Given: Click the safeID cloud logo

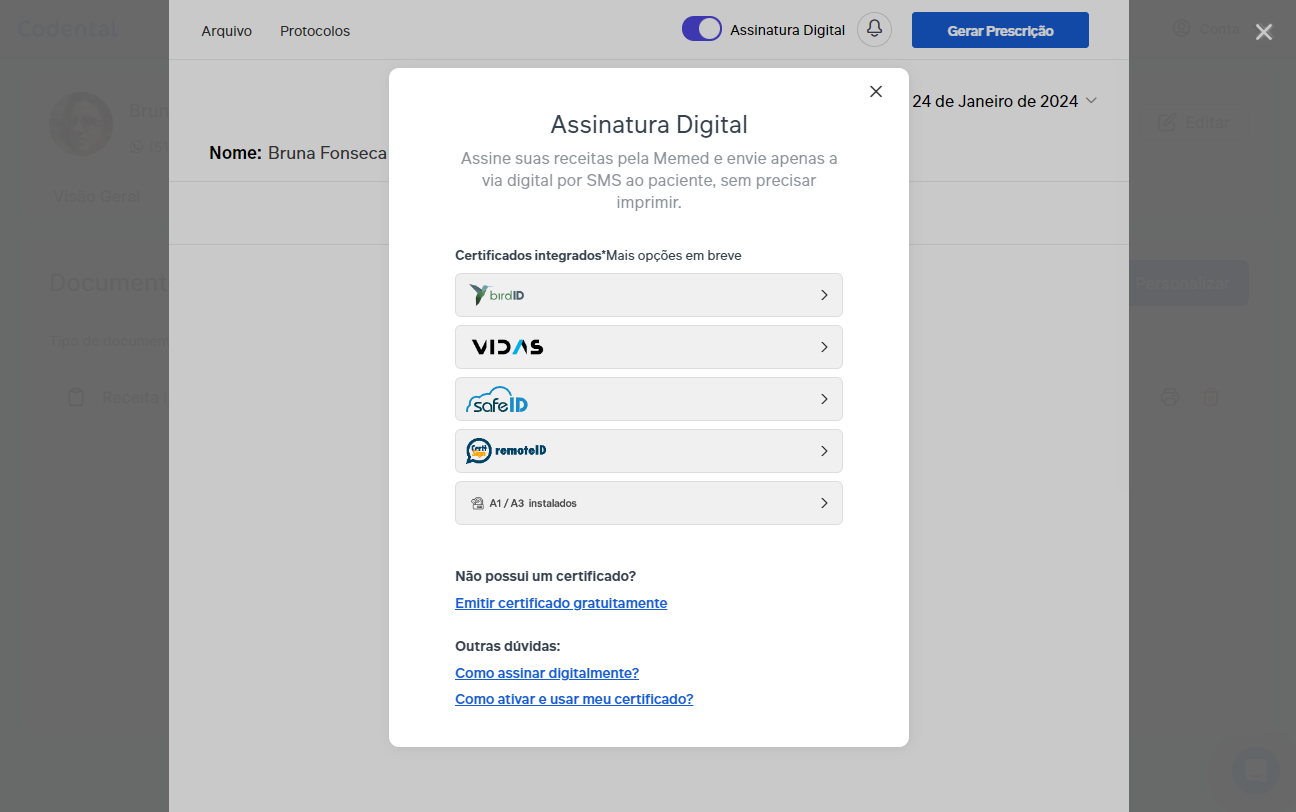Looking at the screenshot, I should click(x=497, y=400).
